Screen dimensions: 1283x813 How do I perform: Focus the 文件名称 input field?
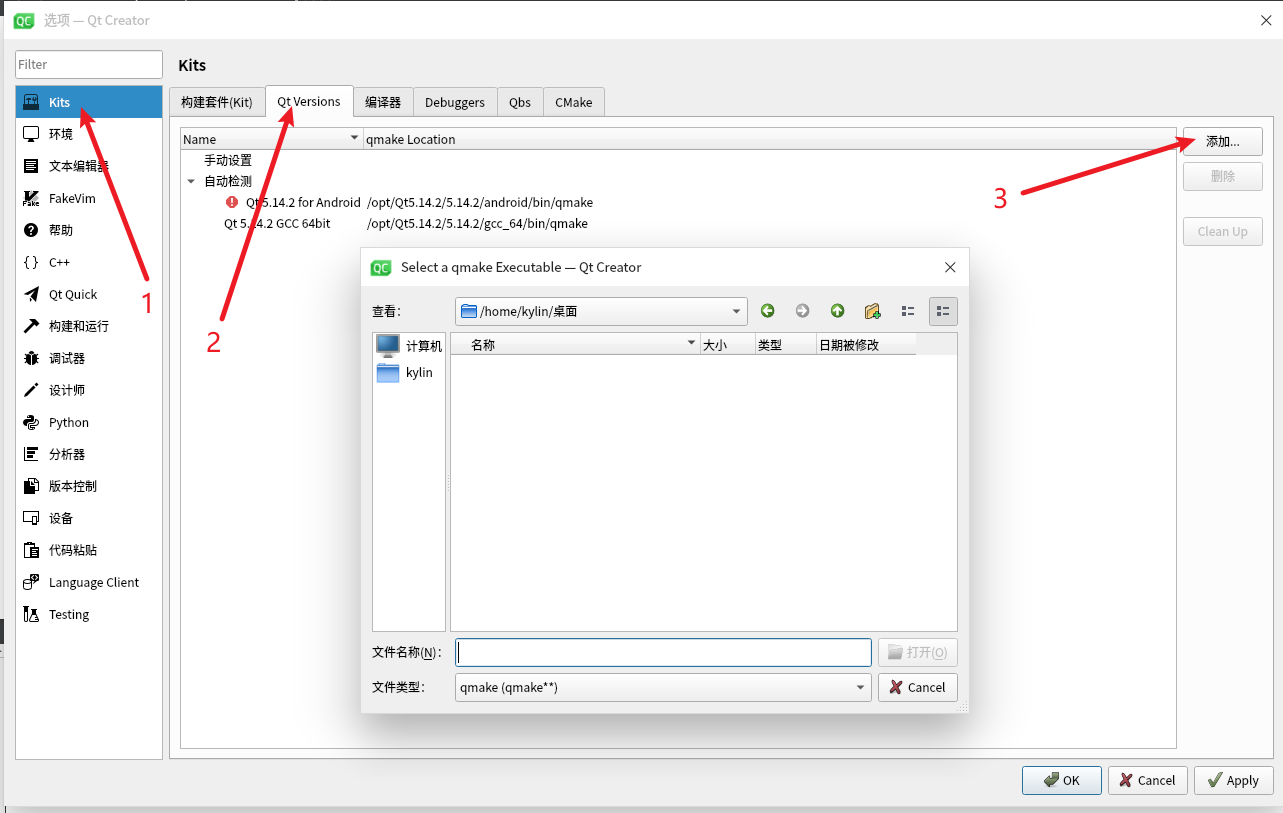(x=663, y=652)
